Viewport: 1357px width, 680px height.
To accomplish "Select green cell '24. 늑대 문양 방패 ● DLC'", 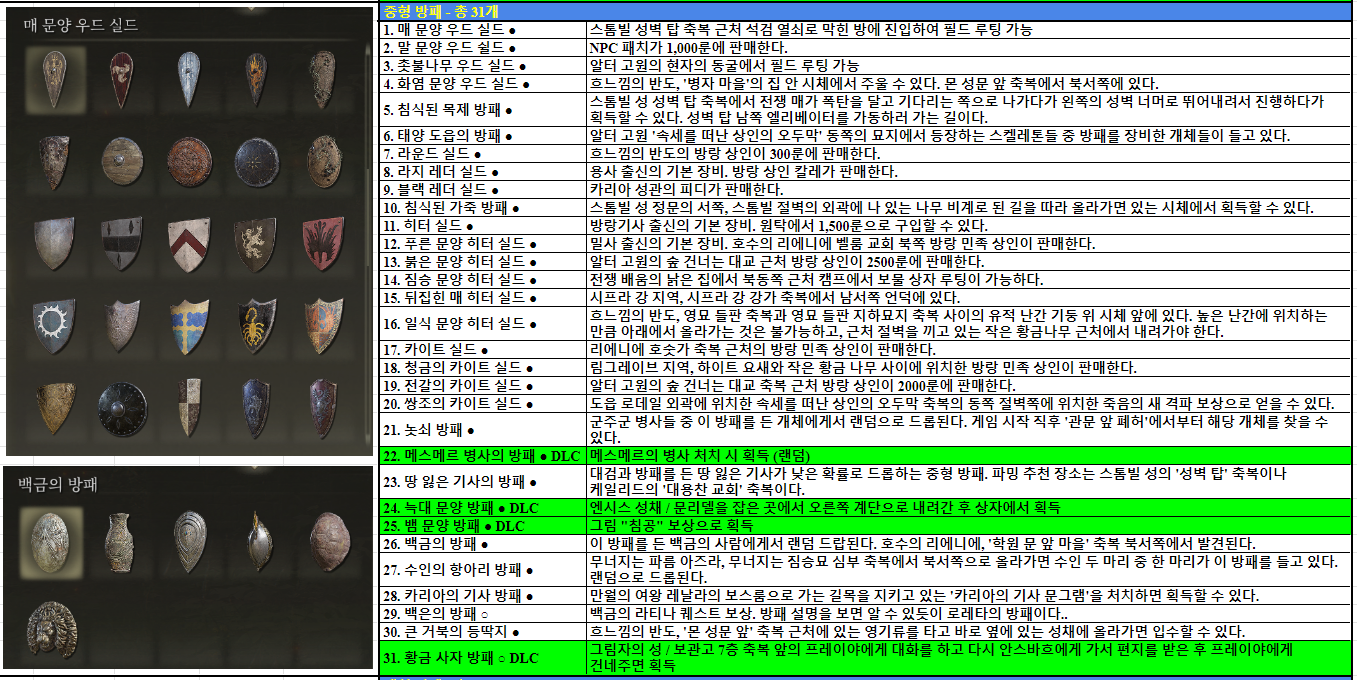I will 483,508.
